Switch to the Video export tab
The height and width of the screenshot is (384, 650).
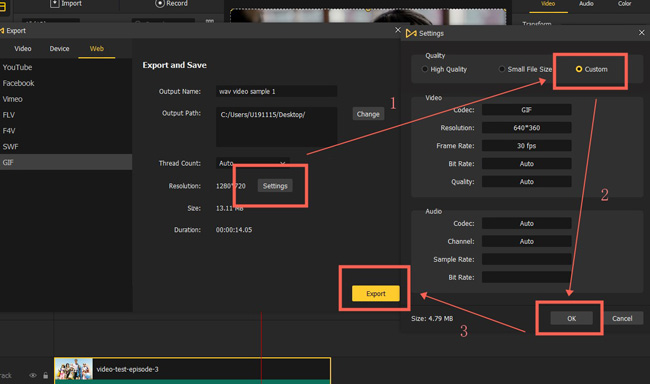(23, 49)
